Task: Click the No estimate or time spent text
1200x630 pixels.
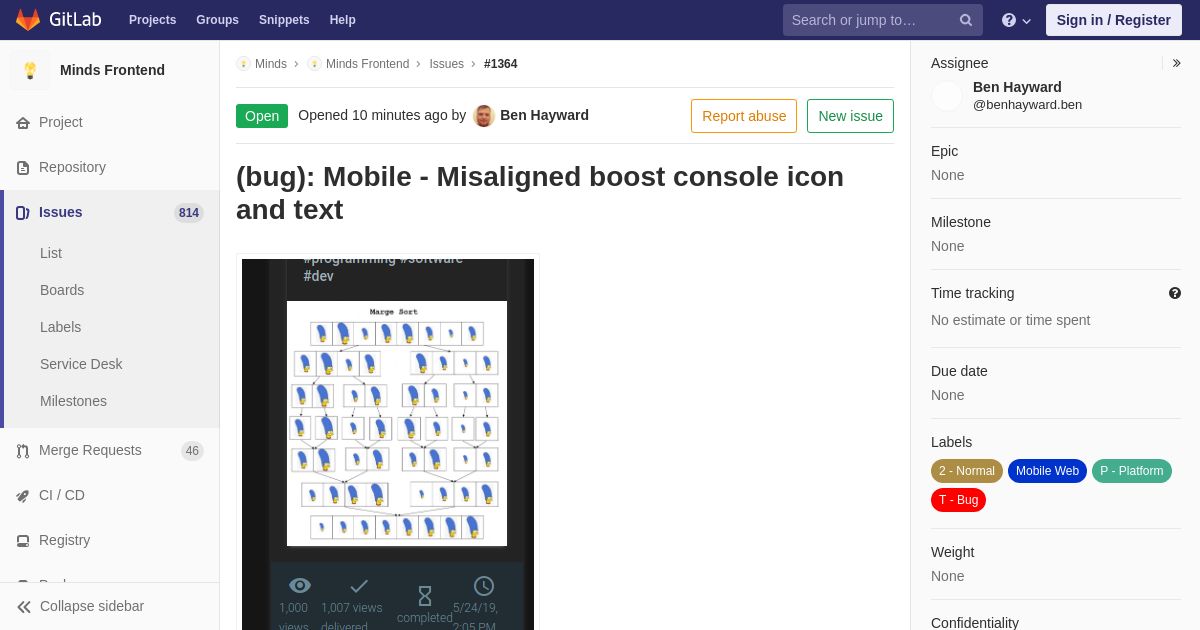Action: click(1010, 320)
